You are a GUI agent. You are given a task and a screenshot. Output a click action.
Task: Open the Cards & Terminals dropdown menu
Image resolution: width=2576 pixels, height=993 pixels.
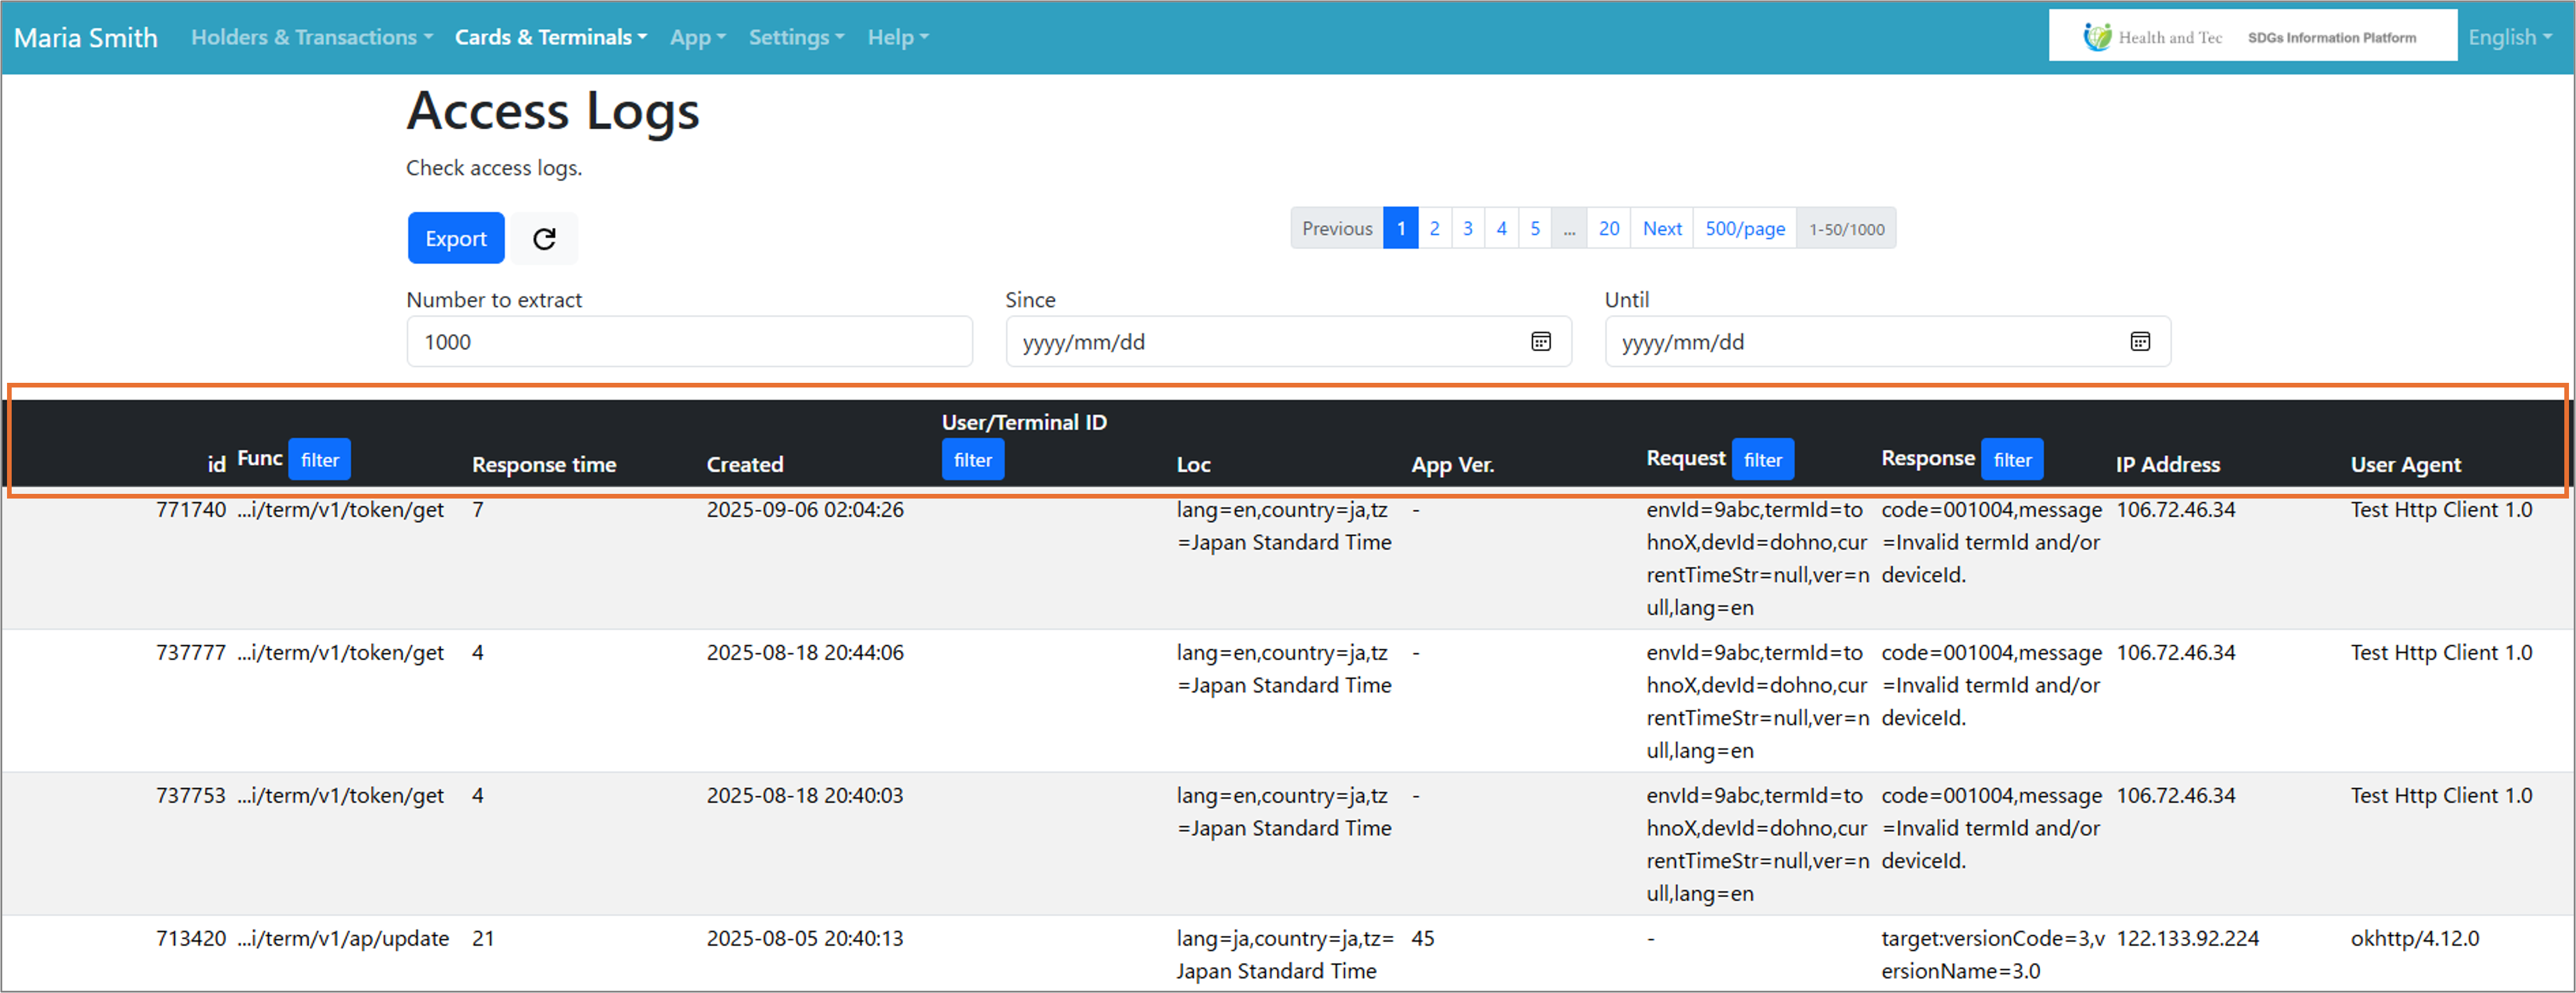point(550,37)
